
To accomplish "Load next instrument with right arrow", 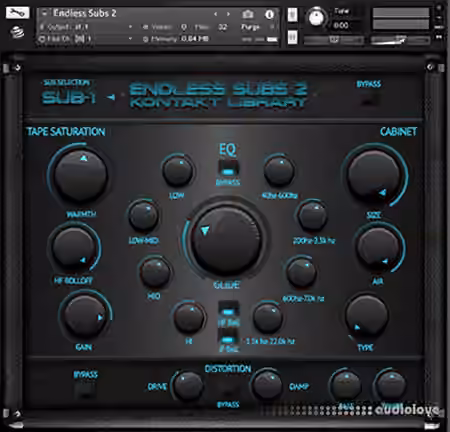I will tap(228, 14).
